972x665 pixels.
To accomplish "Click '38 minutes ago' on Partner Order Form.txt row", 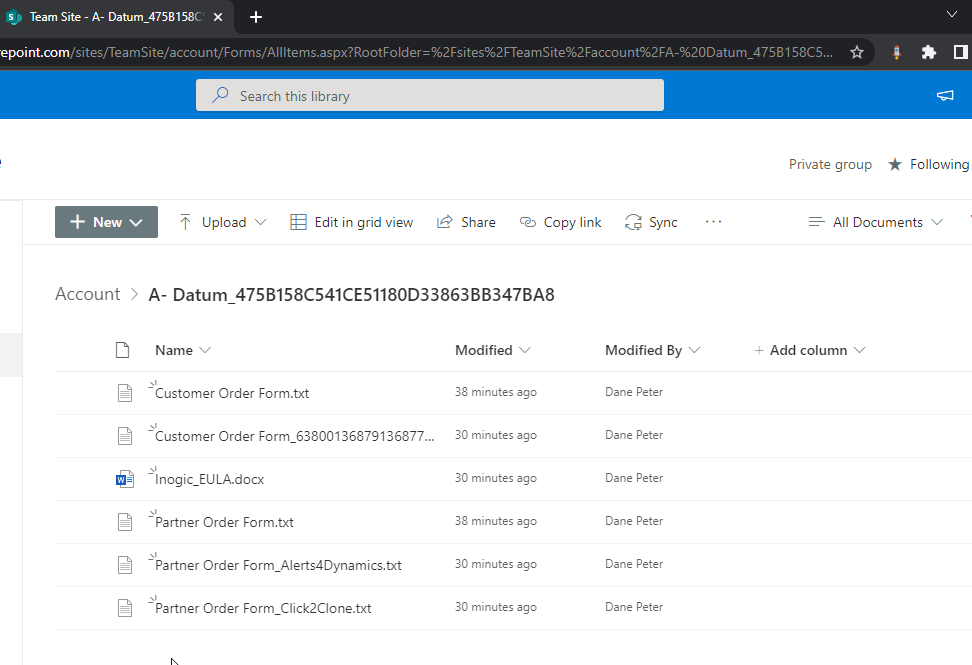I will [495, 521].
